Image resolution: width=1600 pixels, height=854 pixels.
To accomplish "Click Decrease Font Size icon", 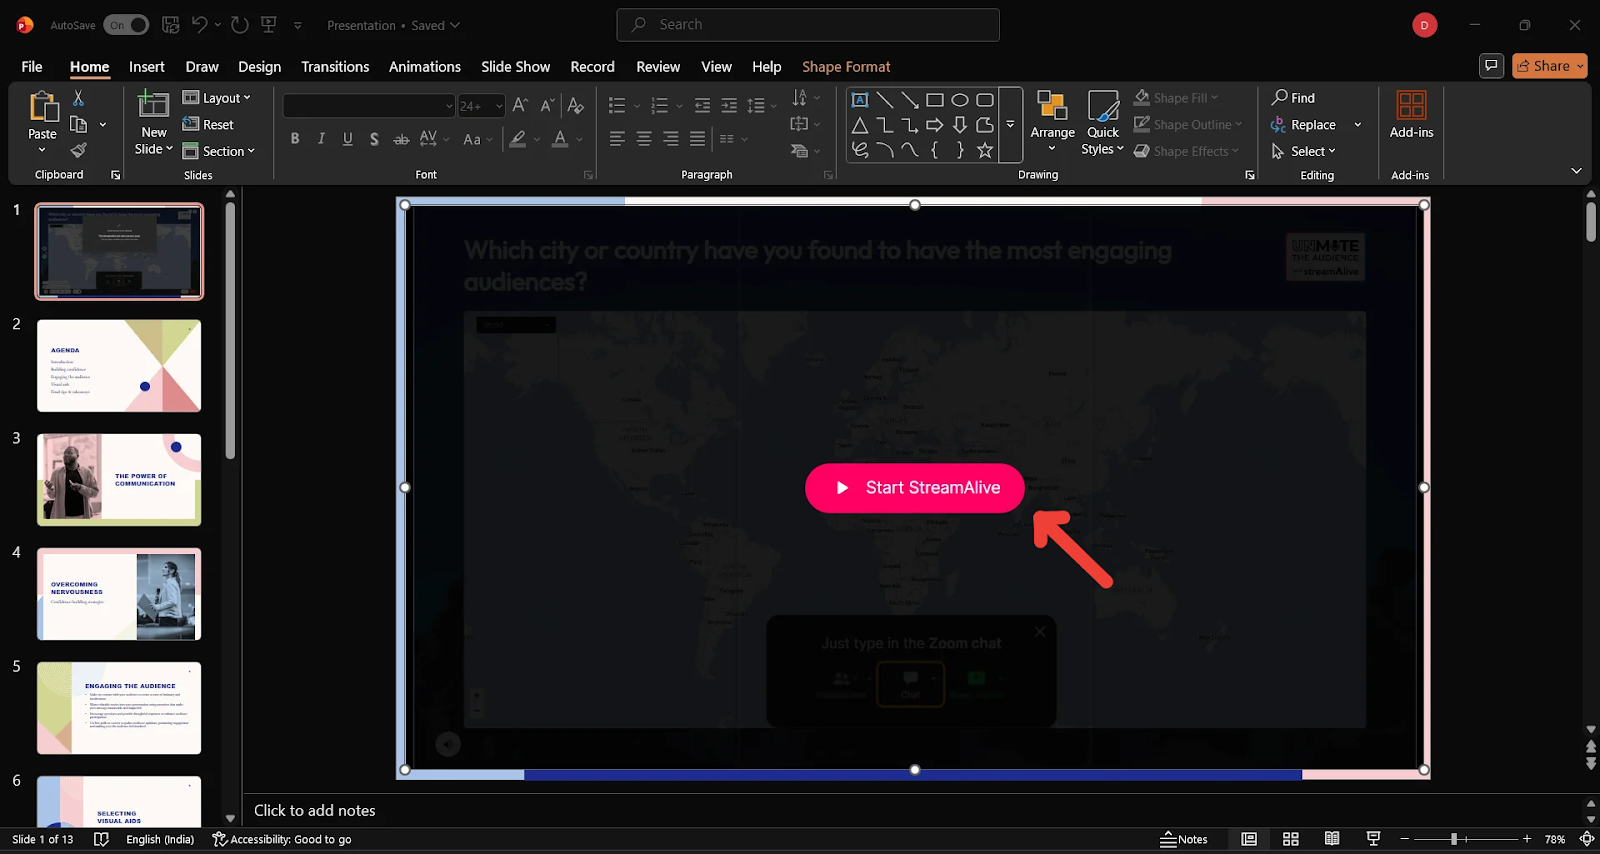I will pos(547,105).
